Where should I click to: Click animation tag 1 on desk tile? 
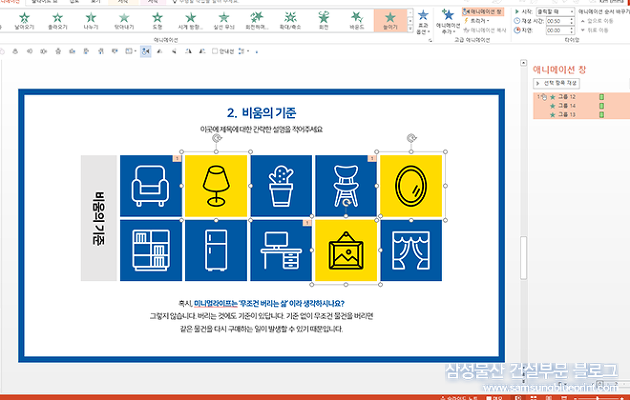click(x=307, y=223)
